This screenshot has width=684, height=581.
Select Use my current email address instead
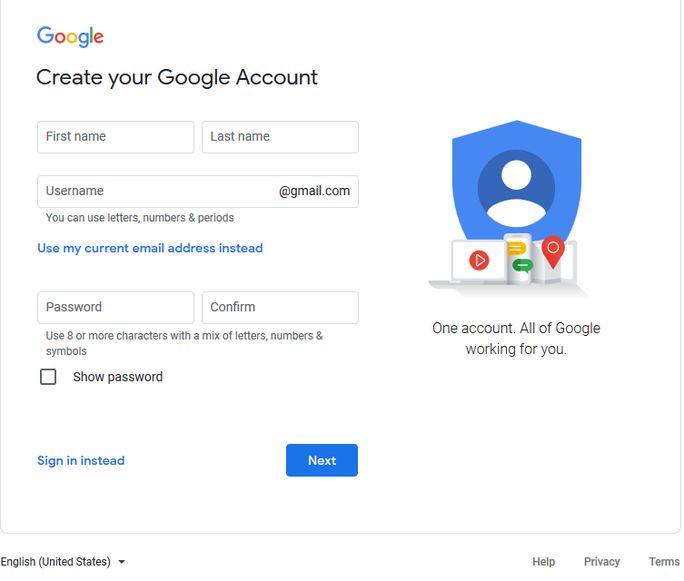pyautogui.click(x=150, y=248)
